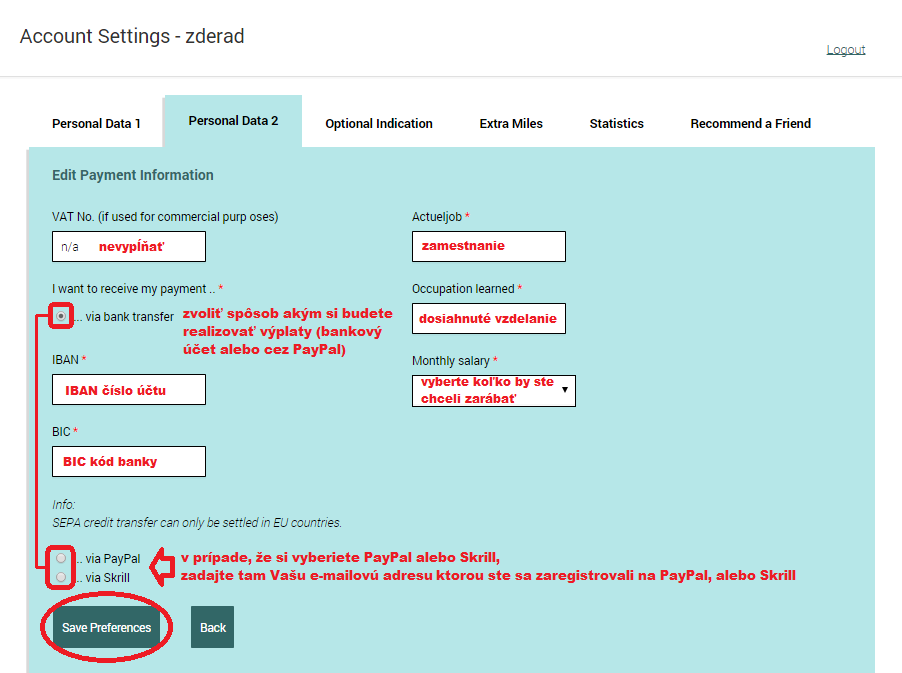This screenshot has width=902, height=673.
Task: Click the VAT No. input field
Action: click(x=129, y=246)
